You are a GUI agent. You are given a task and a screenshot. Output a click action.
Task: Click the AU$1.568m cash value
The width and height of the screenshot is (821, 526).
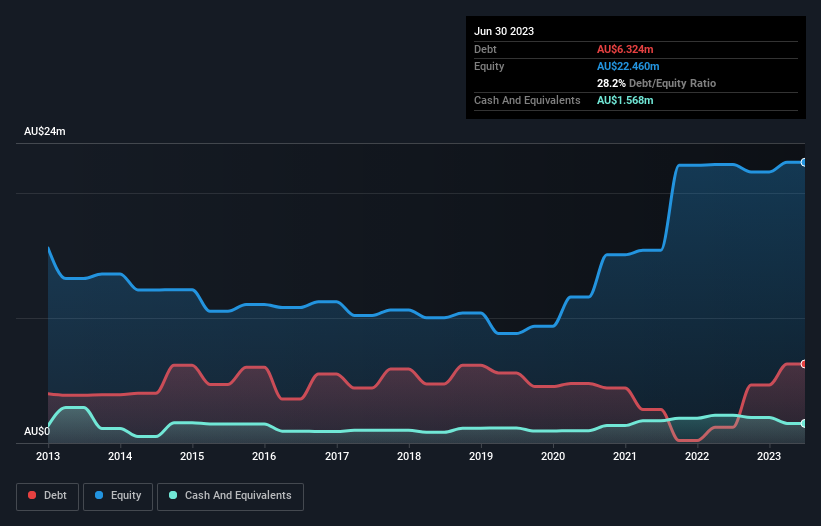[625, 100]
